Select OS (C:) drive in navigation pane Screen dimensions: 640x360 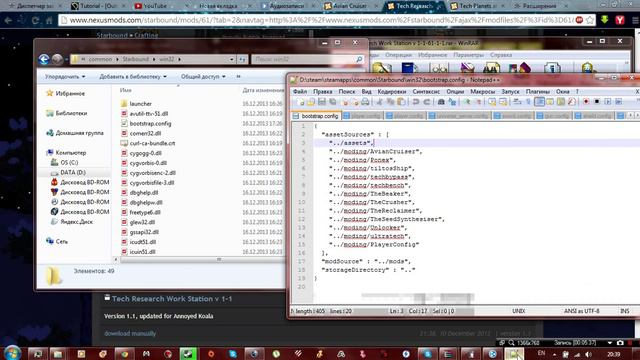pyautogui.click(x=69, y=162)
